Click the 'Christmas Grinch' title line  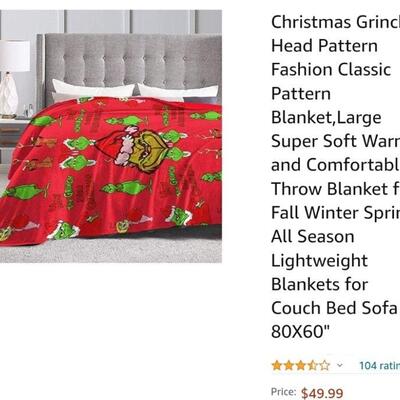(x=335, y=23)
